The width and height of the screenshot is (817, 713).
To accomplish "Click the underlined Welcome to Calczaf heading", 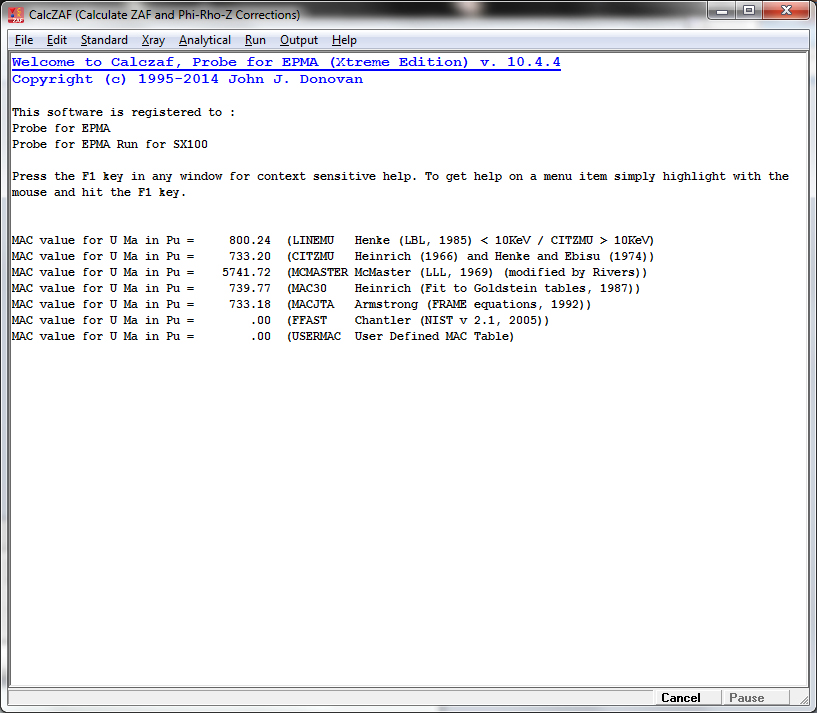I will click(286, 62).
